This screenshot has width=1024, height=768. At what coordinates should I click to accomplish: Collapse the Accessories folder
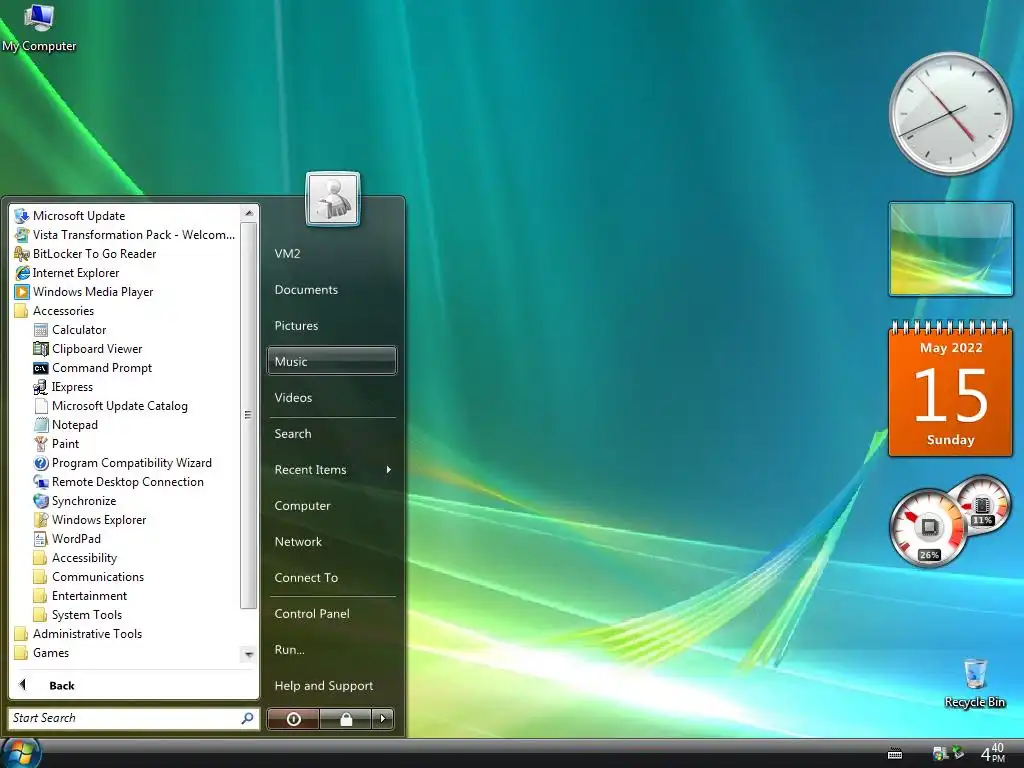(54, 311)
